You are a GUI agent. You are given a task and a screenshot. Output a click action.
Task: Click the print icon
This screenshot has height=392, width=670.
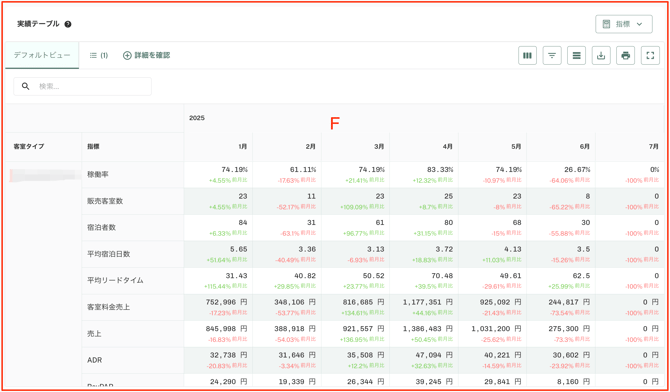pos(626,56)
